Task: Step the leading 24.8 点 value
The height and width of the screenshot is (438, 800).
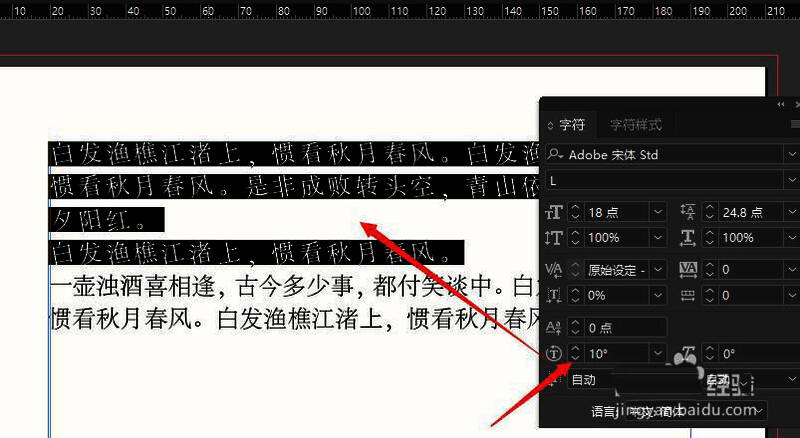Action: (x=709, y=212)
